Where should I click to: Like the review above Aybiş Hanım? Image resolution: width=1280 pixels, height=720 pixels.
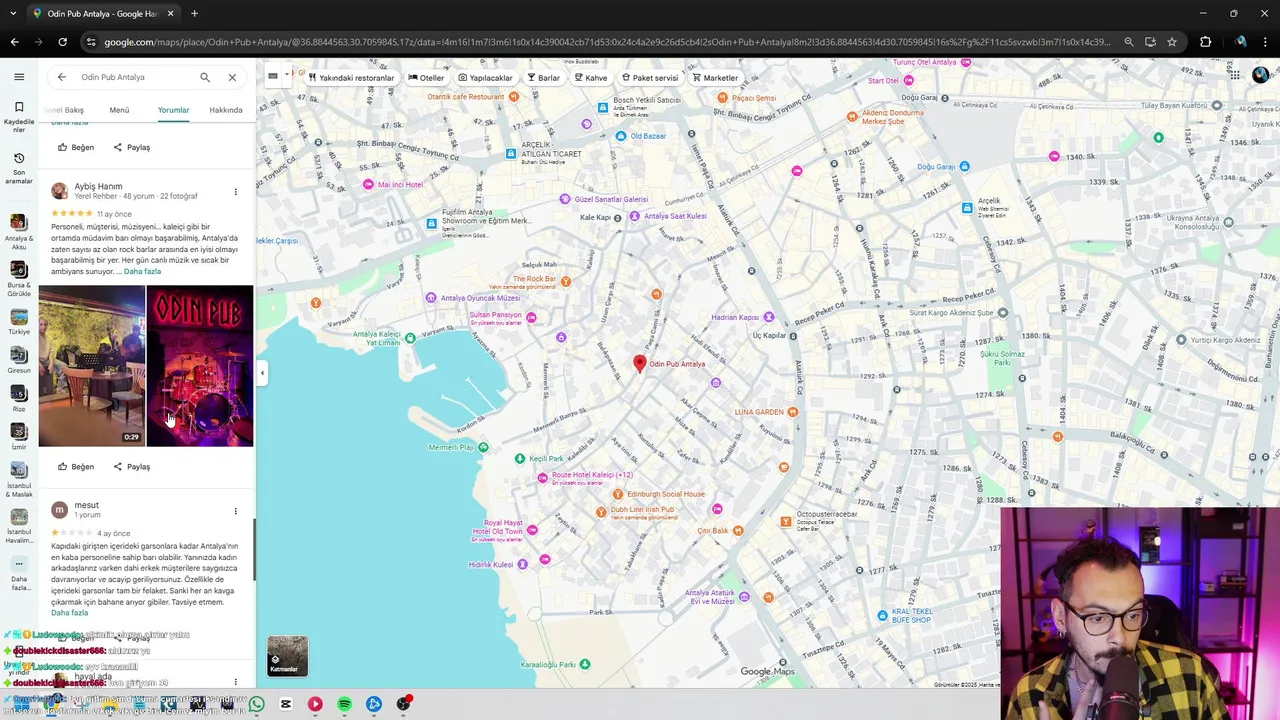coord(76,147)
